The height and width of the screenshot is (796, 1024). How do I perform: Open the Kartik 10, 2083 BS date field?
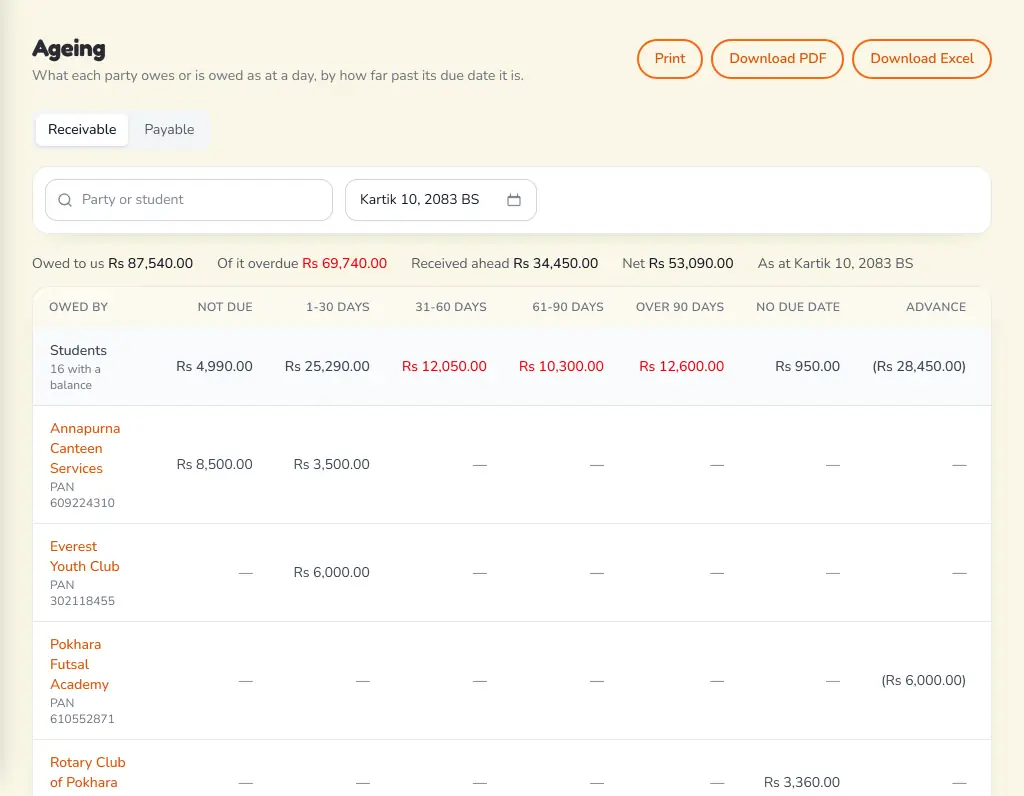(441, 200)
